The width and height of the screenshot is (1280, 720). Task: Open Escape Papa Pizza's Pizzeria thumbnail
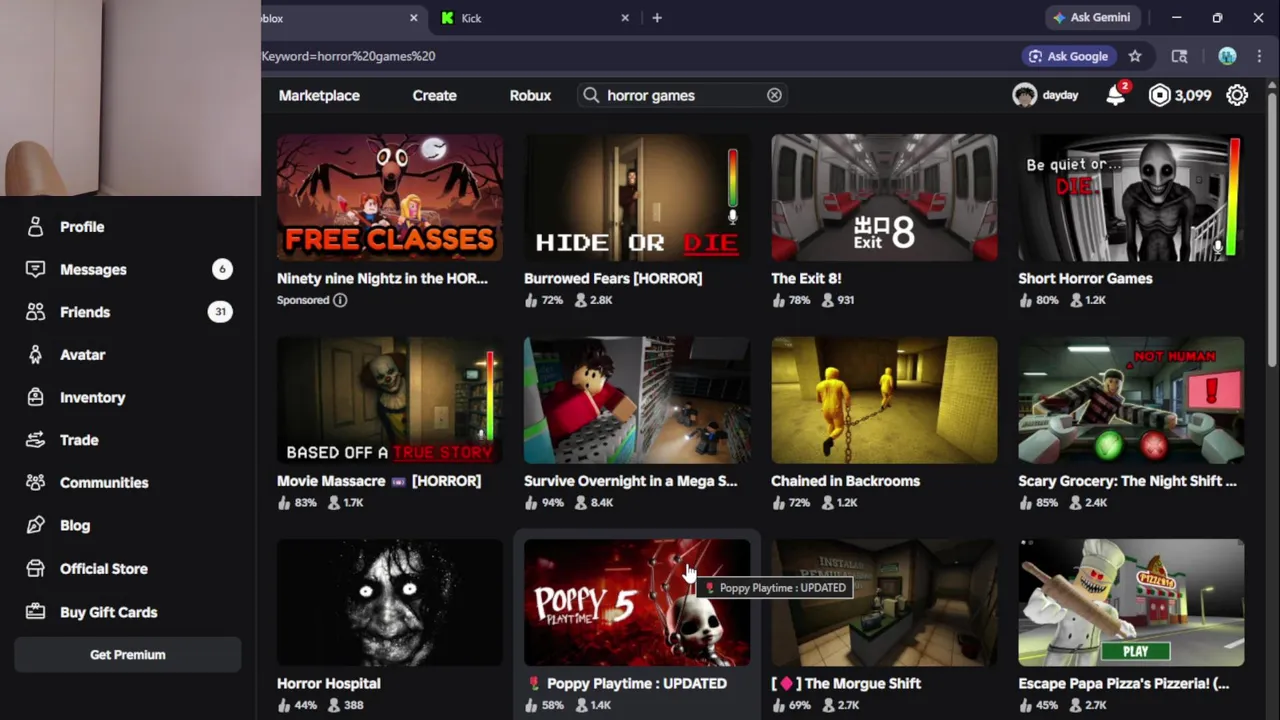[x=1131, y=602]
